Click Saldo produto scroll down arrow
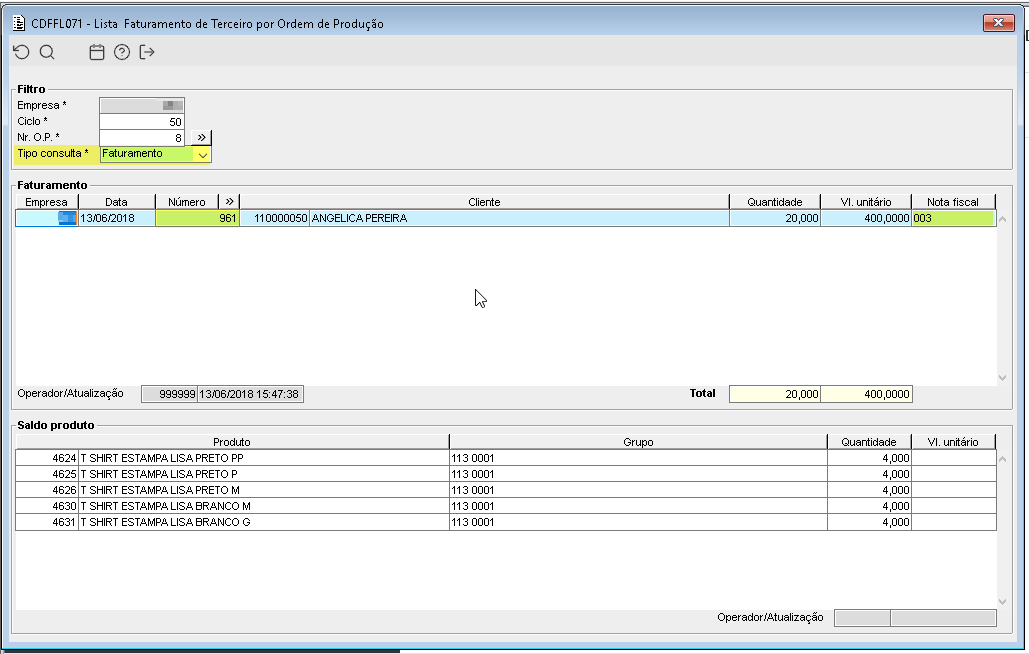Image resolution: width=1029 pixels, height=654 pixels. [x=1002, y=602]
